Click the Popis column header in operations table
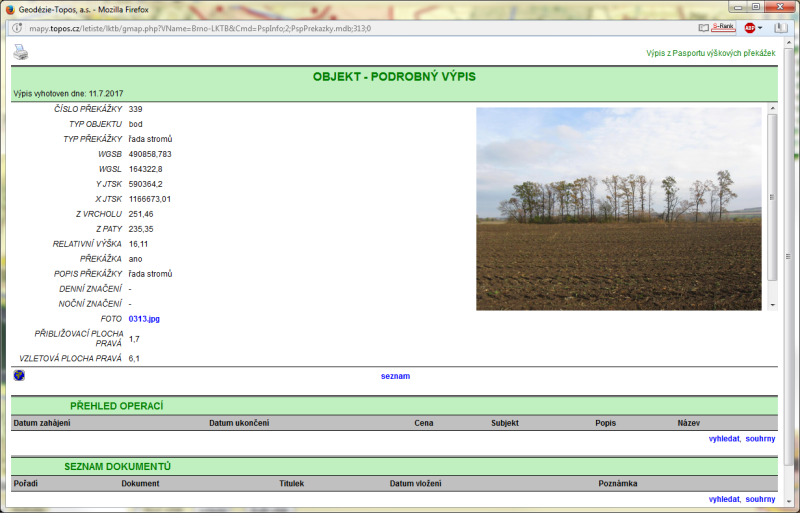The height and width of the screenshot is (513, 800). point(606,423)
